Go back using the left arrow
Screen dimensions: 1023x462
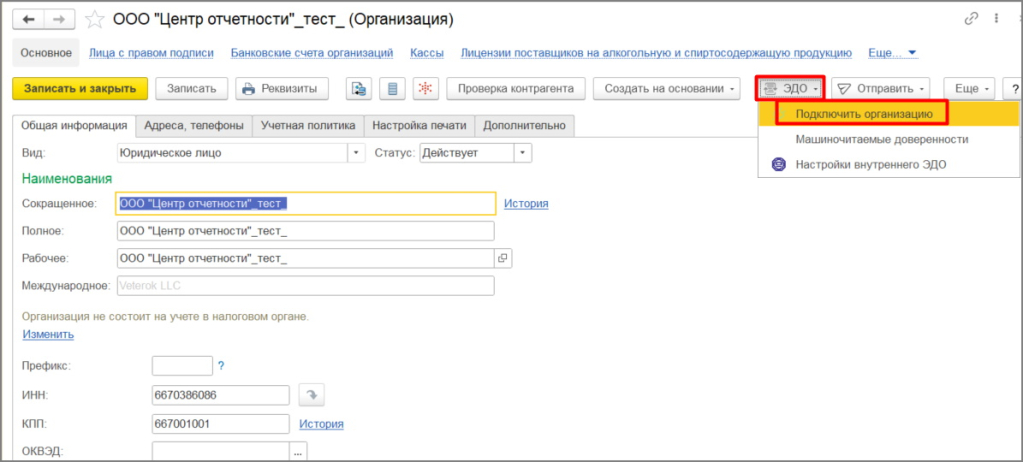(29, 20)
